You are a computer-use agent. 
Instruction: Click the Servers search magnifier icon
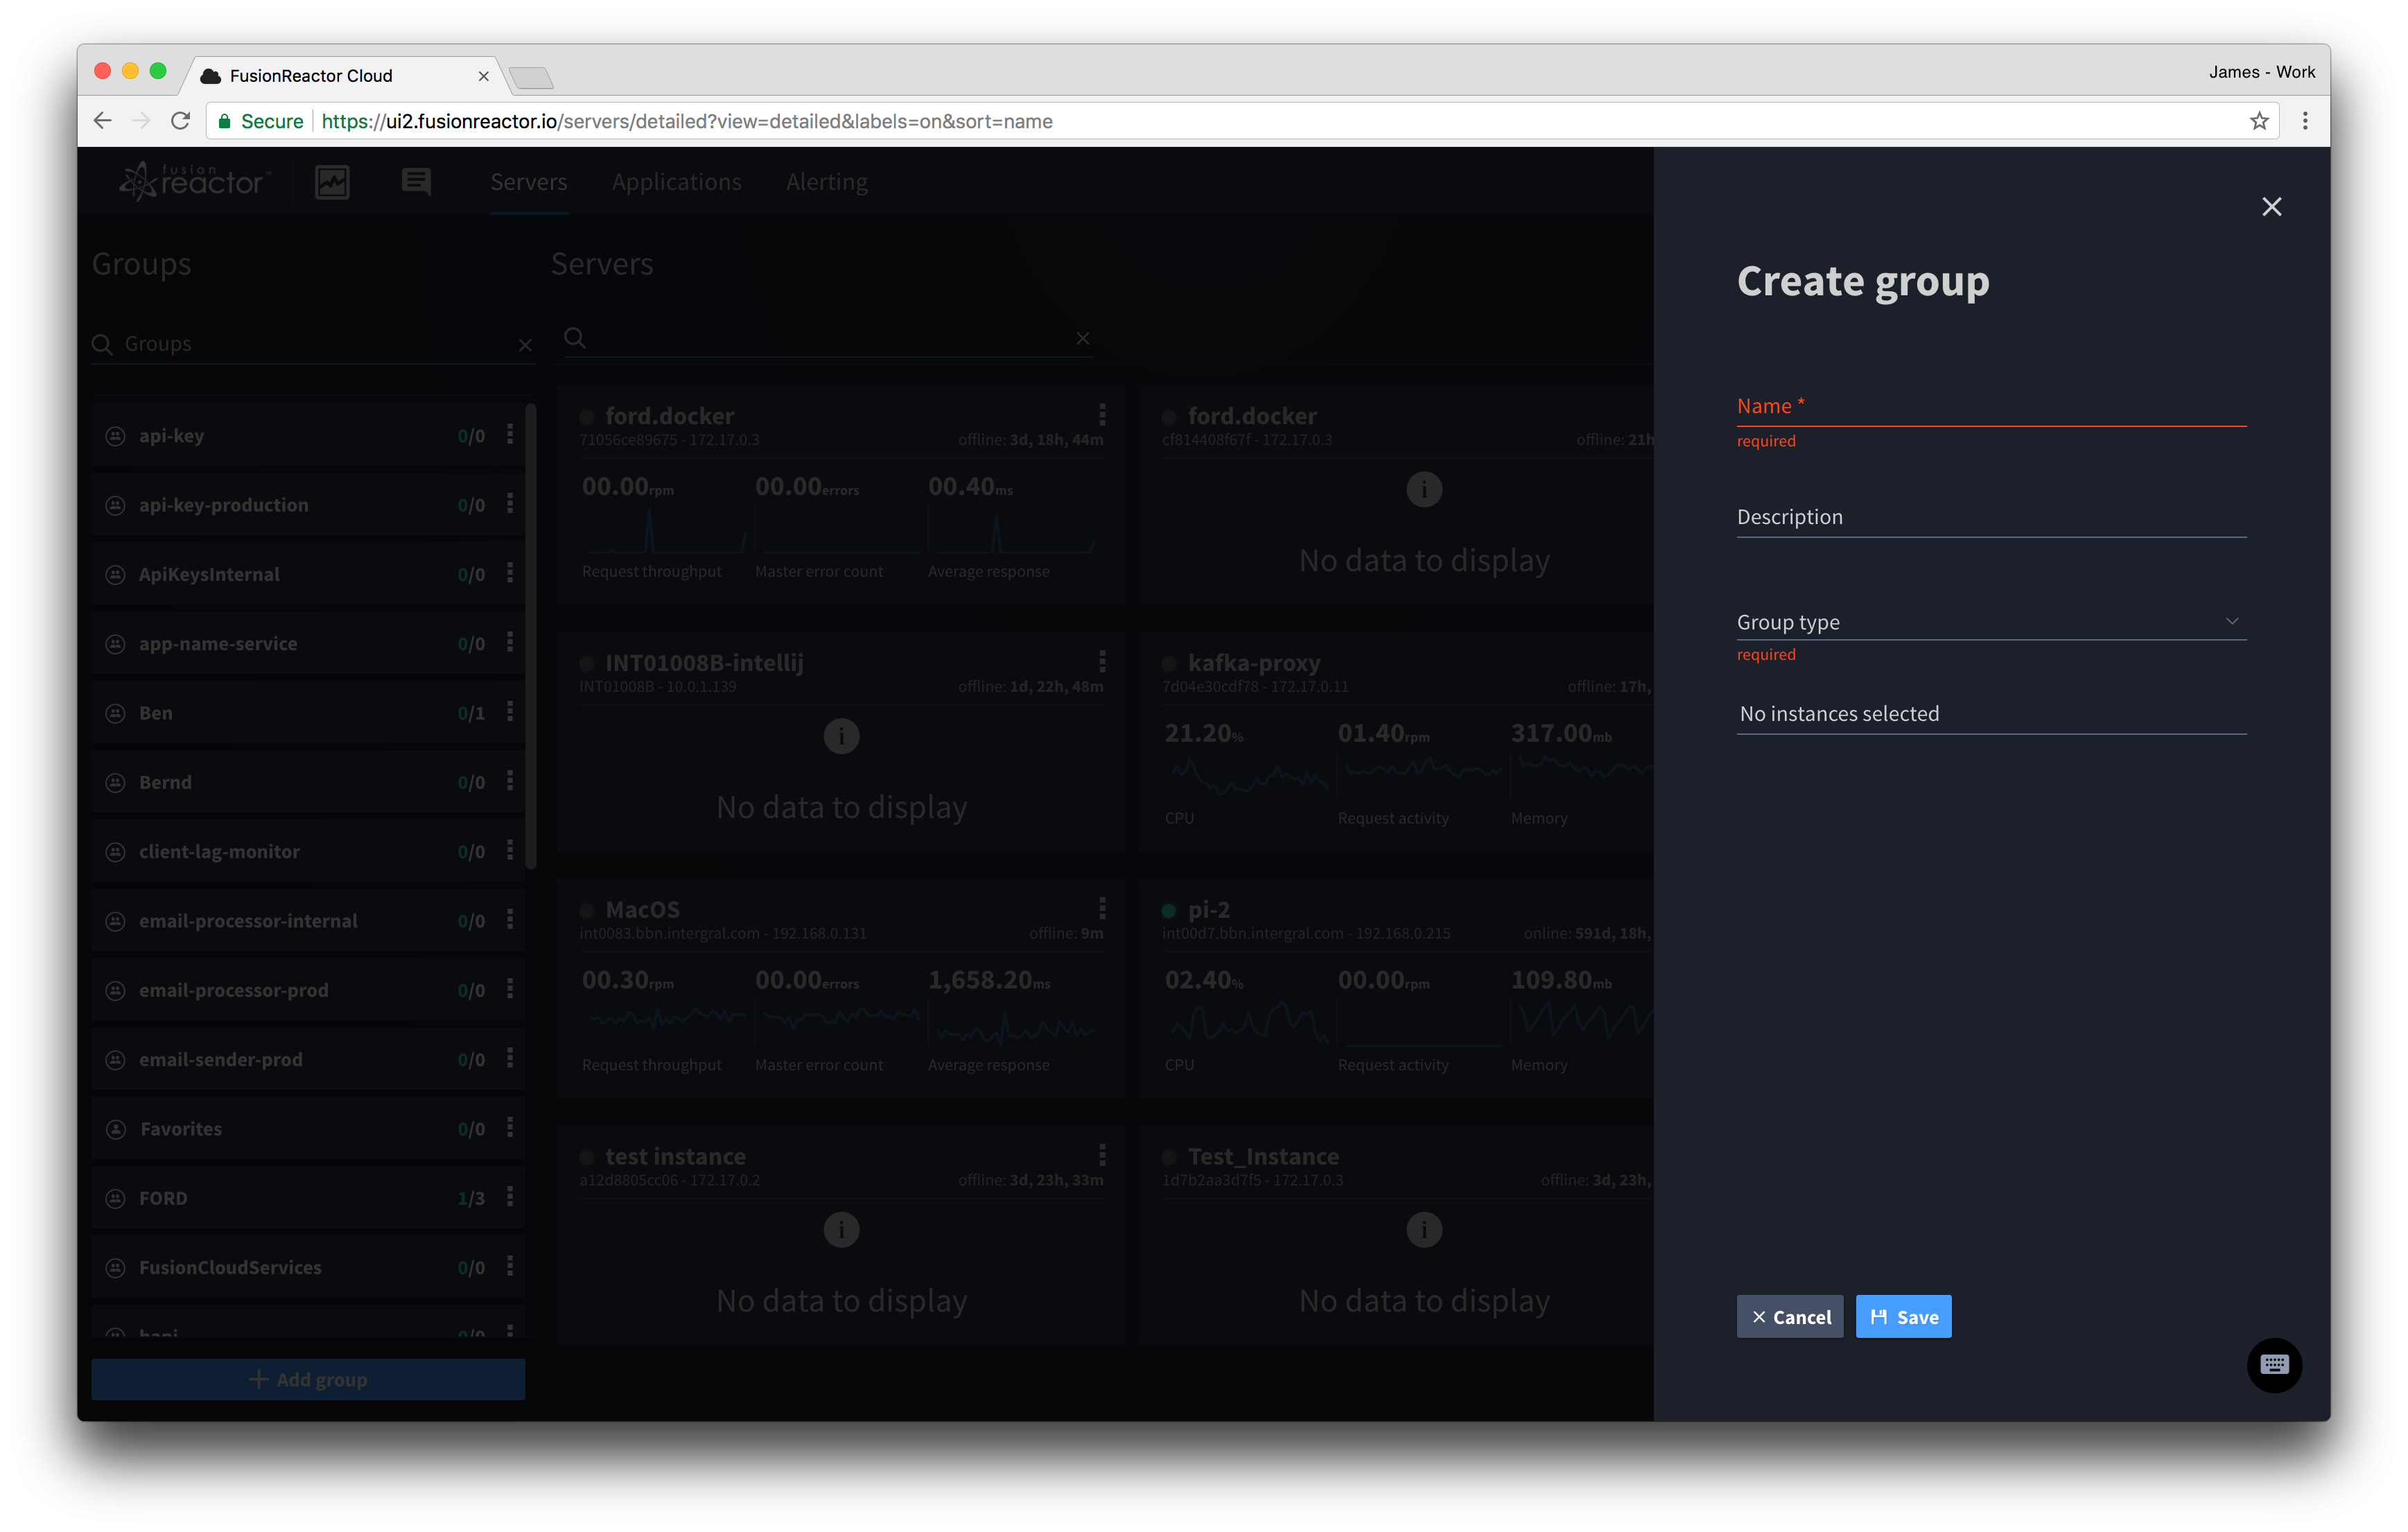click(575, 338)
